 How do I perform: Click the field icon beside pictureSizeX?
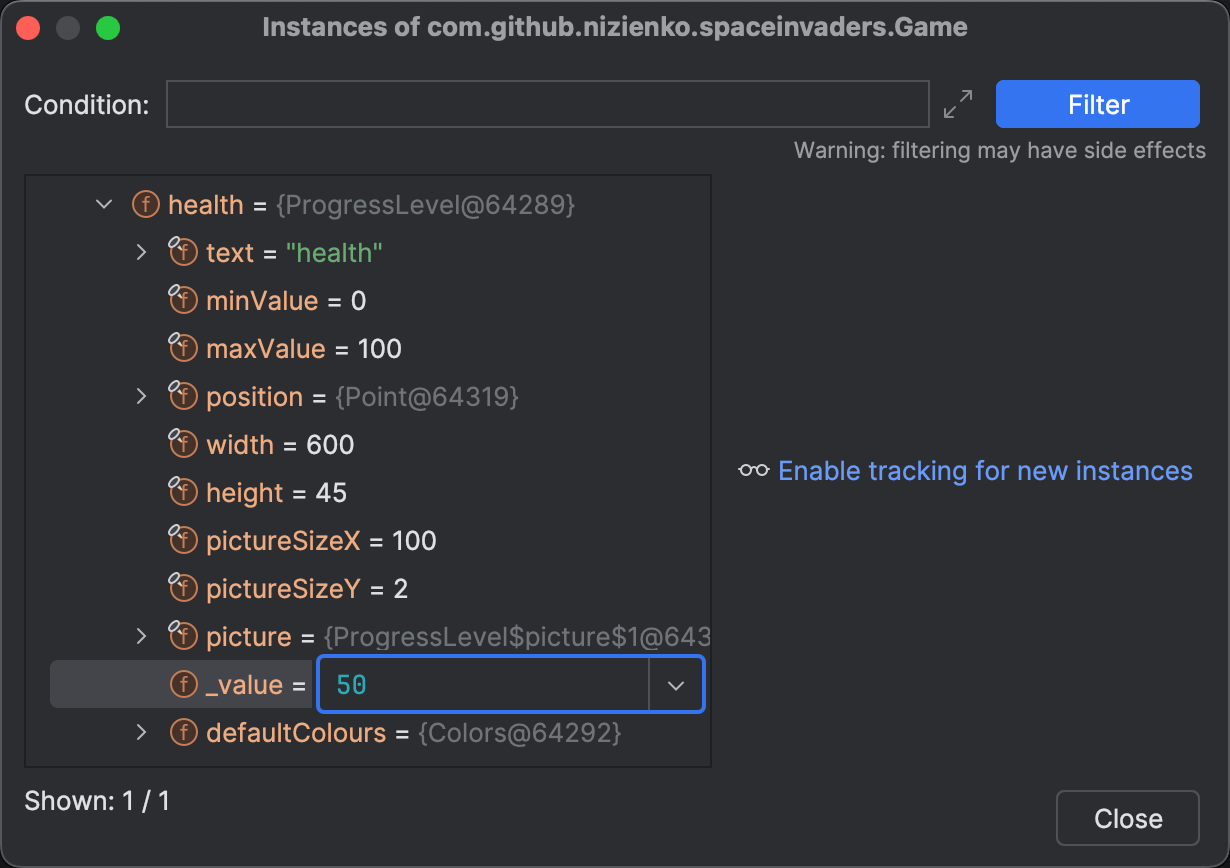tap(183, 541)
